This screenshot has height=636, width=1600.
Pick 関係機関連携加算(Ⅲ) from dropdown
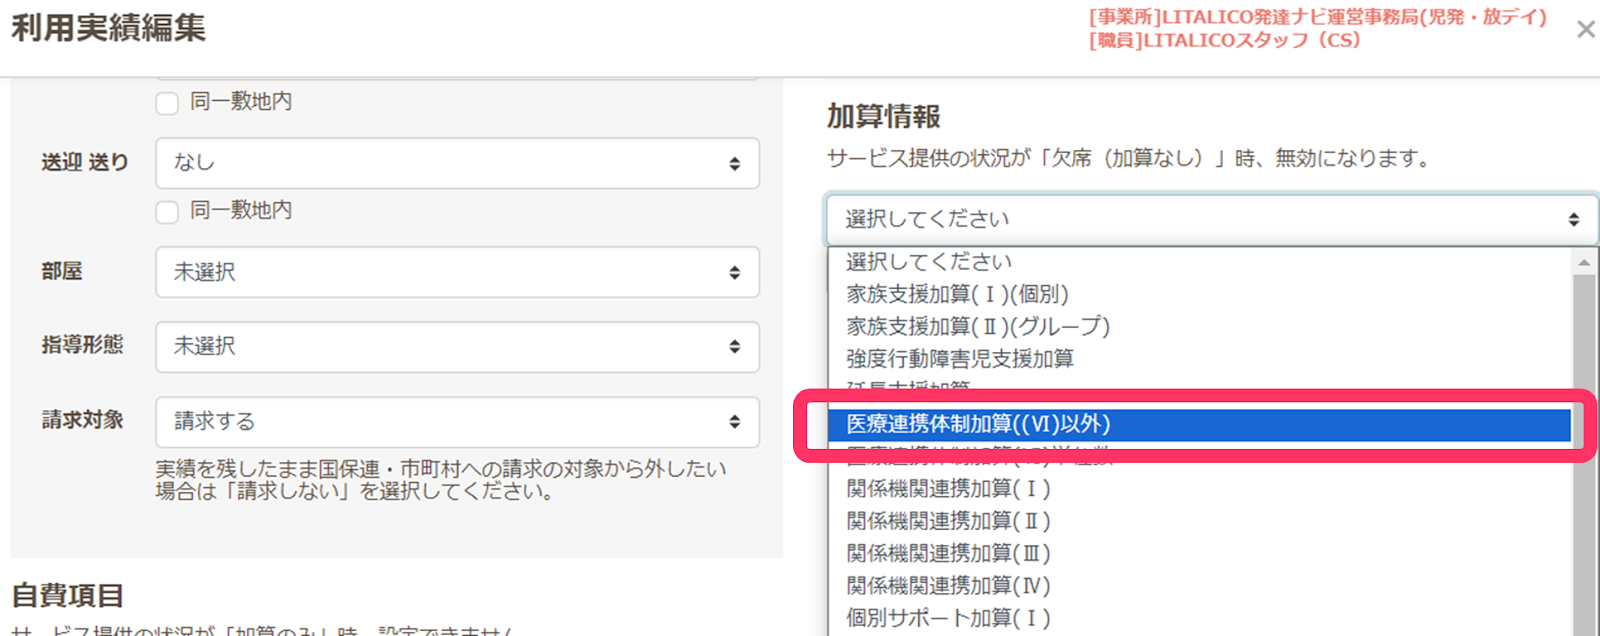click(948, 553)
